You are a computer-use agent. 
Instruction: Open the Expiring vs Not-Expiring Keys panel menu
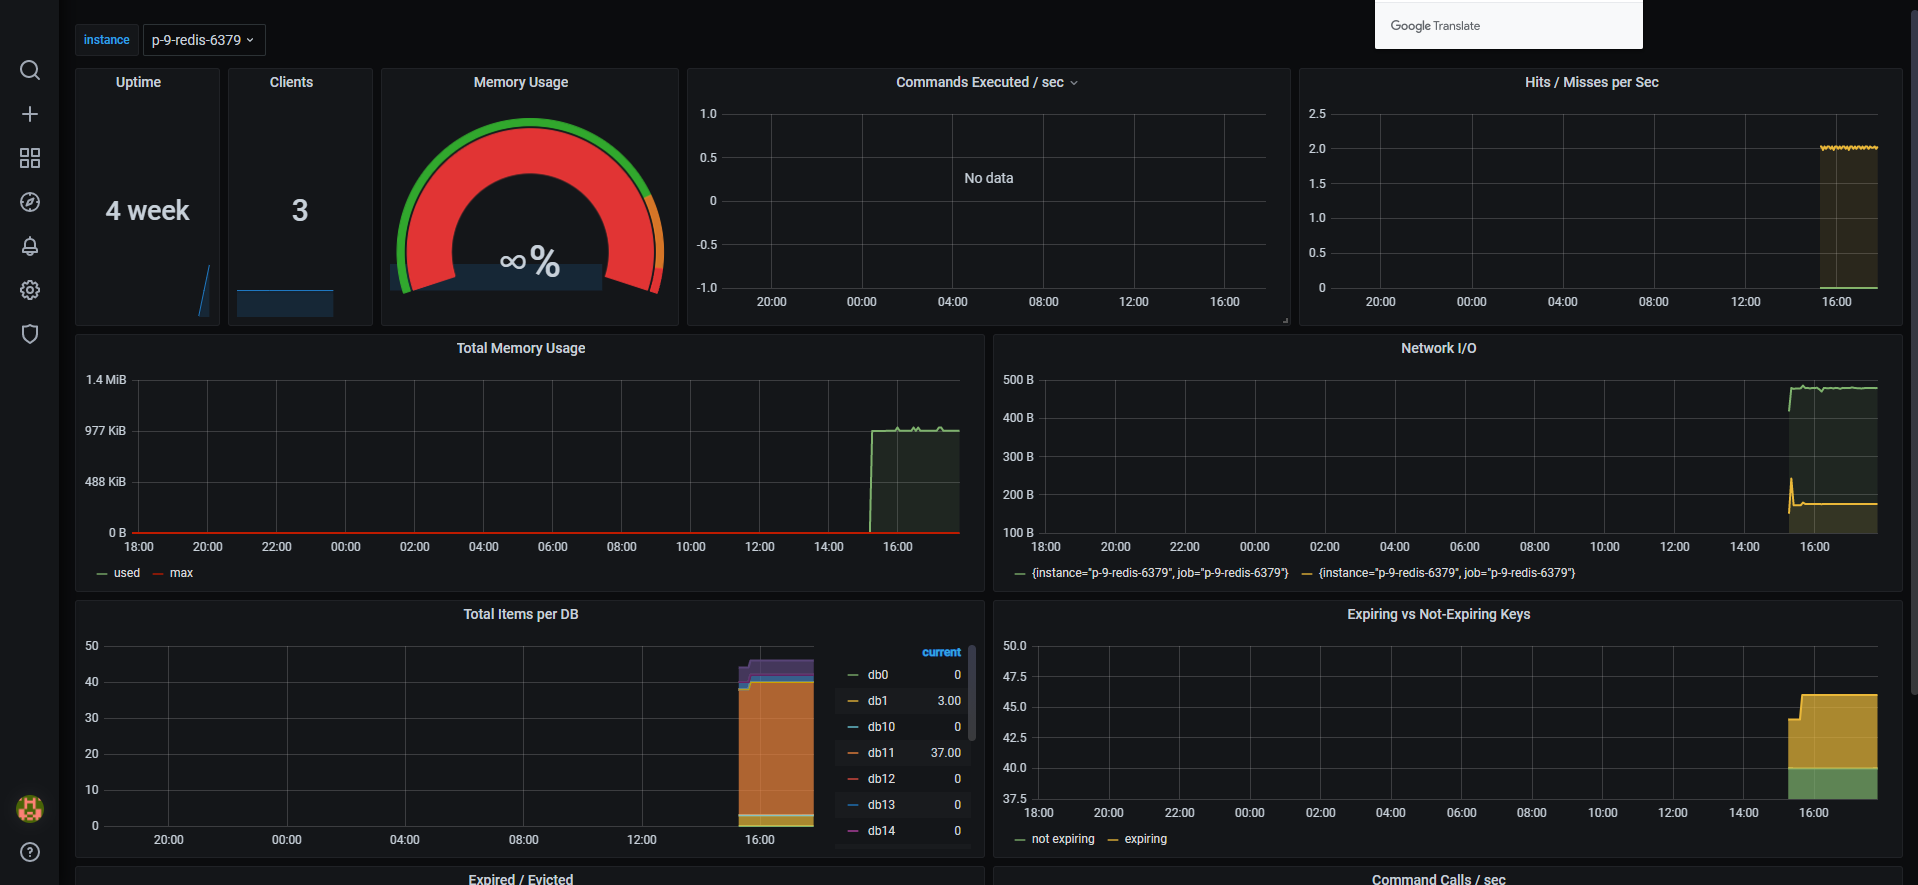click(1439, 614)
